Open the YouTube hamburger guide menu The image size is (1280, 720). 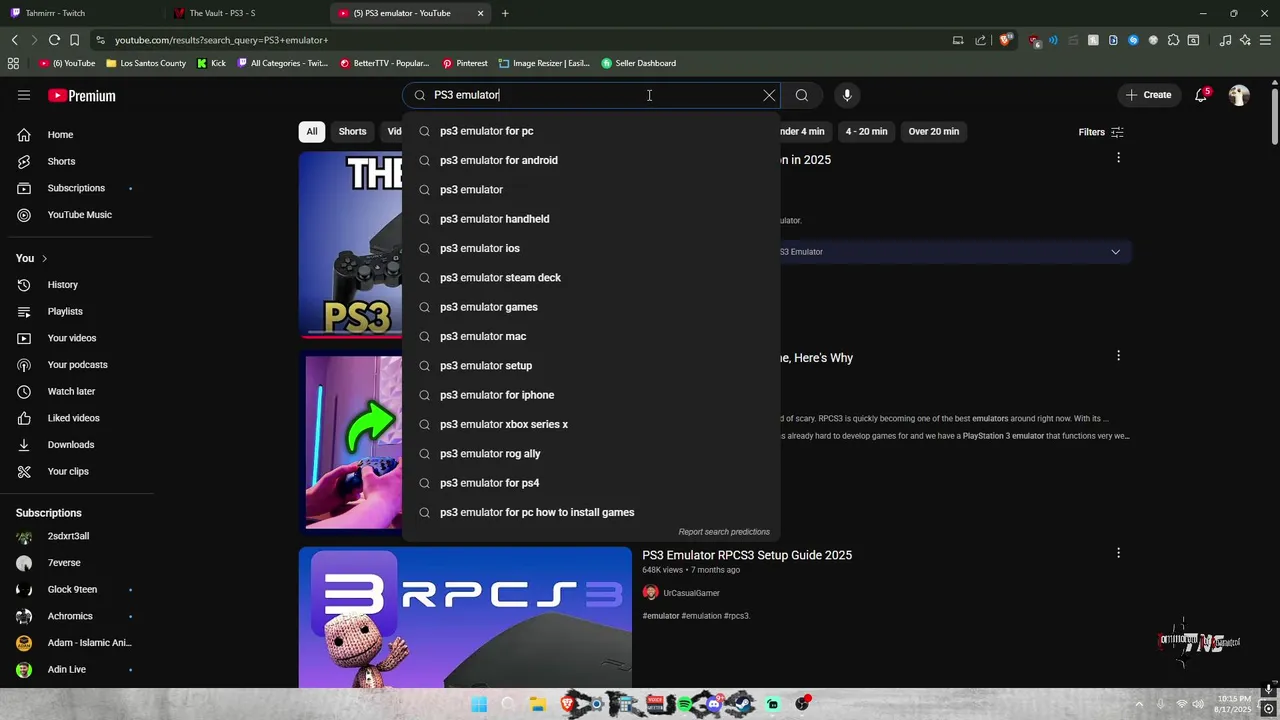24,95
